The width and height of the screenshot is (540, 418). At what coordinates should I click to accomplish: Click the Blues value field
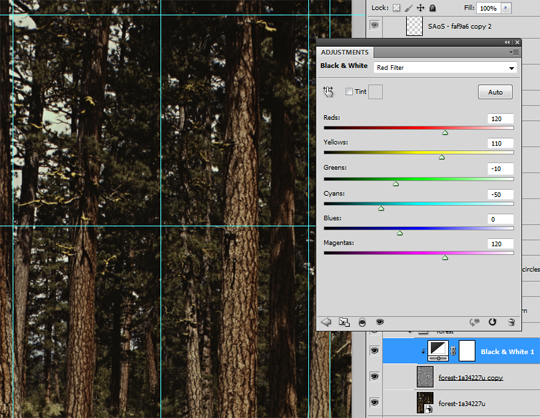point(500,219)
